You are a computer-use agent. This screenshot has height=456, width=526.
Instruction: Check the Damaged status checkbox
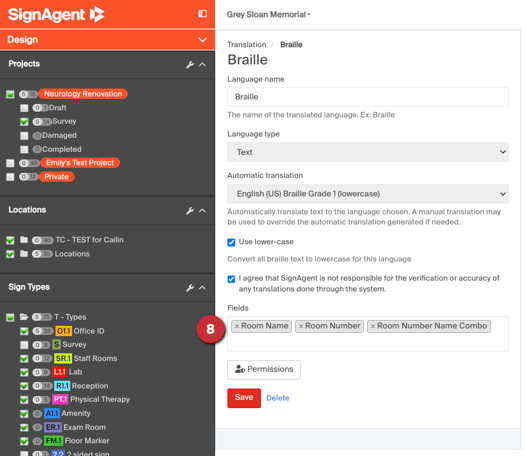pos(24,136)
